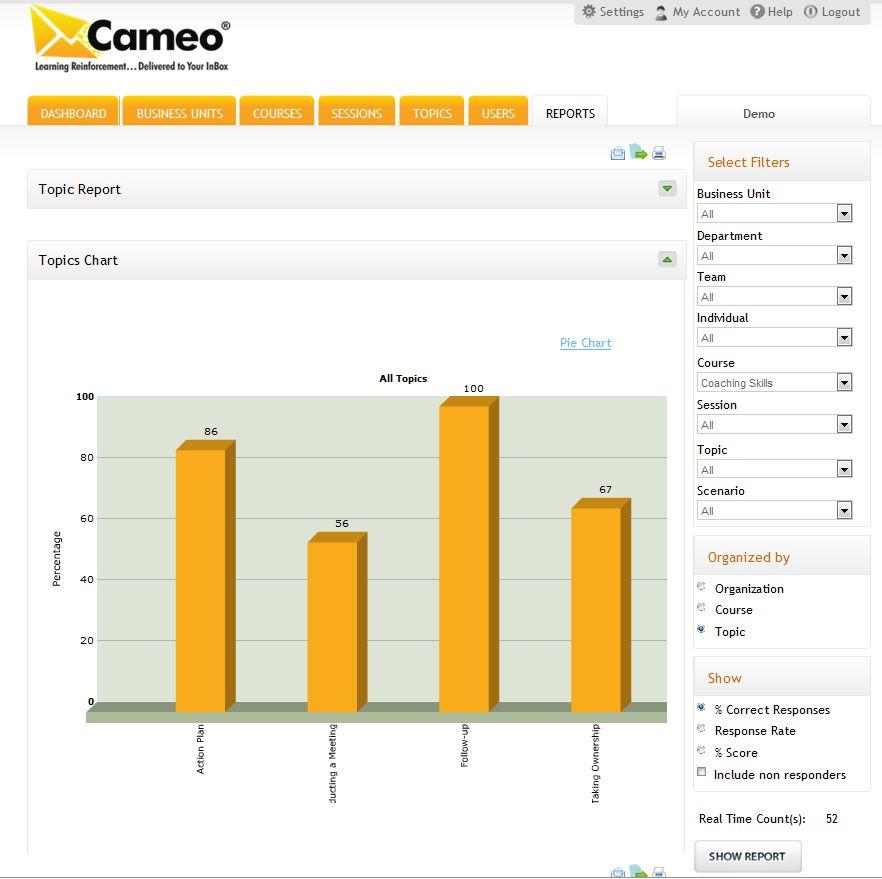This screenshot has width=882, height=879.
Task: Click the email report icon above Topic Report
Action: [618, 153]
